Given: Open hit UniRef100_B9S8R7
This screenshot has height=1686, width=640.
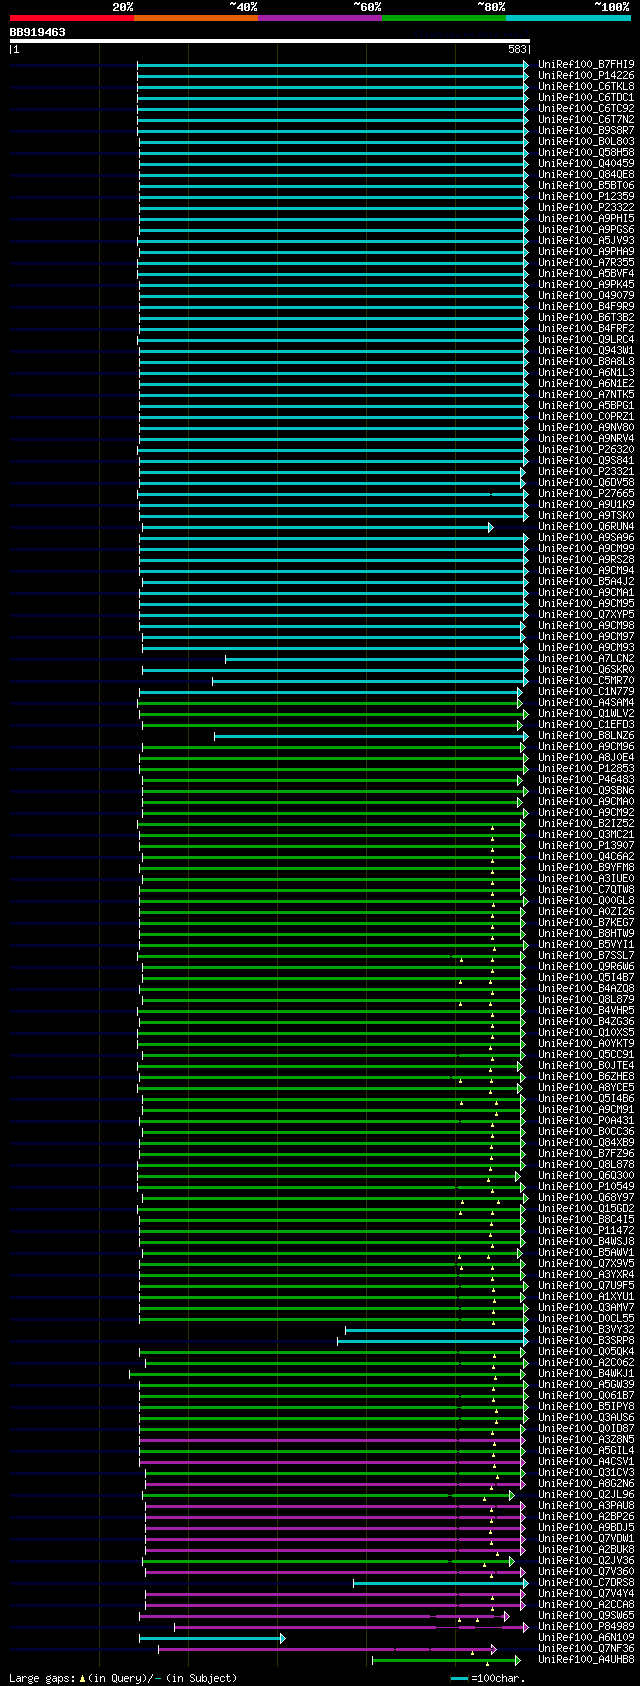Looking at the screenshot, I should (x=586, y=130).
